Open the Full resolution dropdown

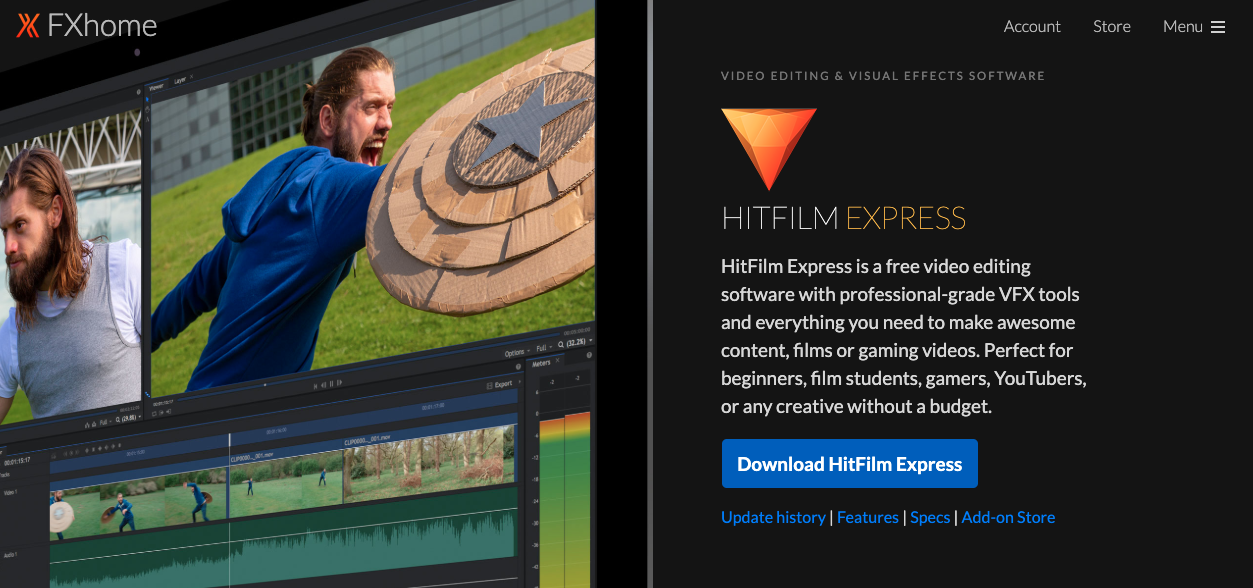(543, 348)
